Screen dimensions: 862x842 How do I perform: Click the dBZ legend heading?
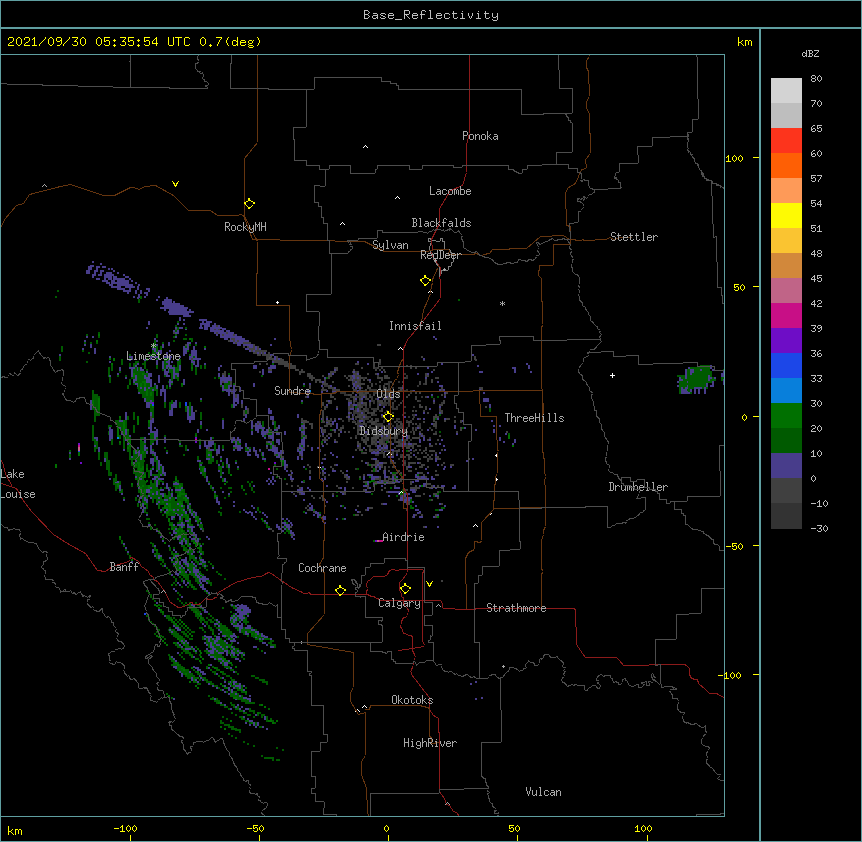810,54
